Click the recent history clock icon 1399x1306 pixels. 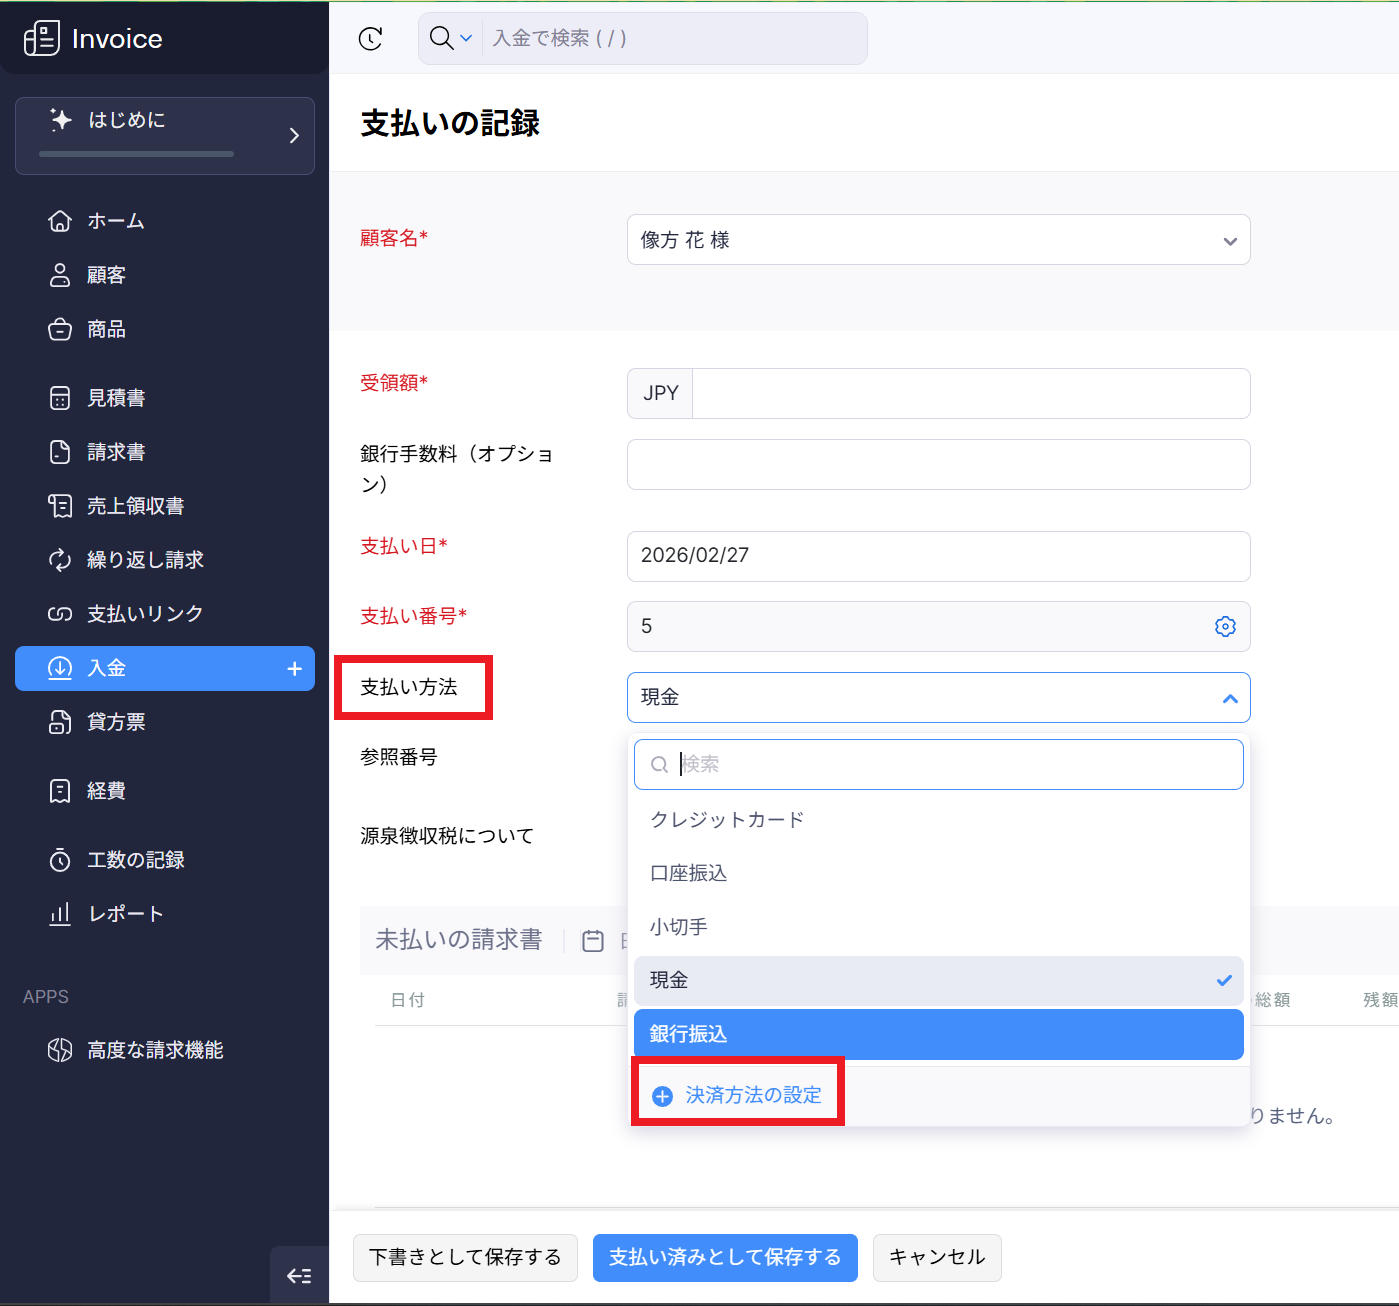(x=370, y=39)
